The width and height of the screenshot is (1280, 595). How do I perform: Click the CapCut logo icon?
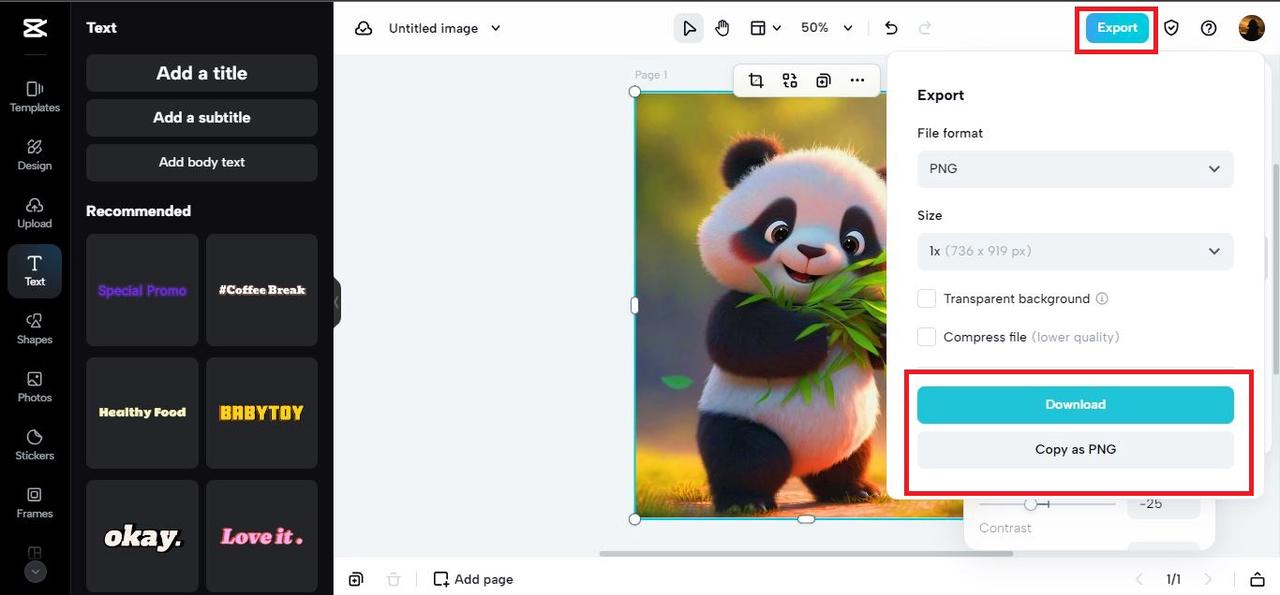[x=35, y=27]
